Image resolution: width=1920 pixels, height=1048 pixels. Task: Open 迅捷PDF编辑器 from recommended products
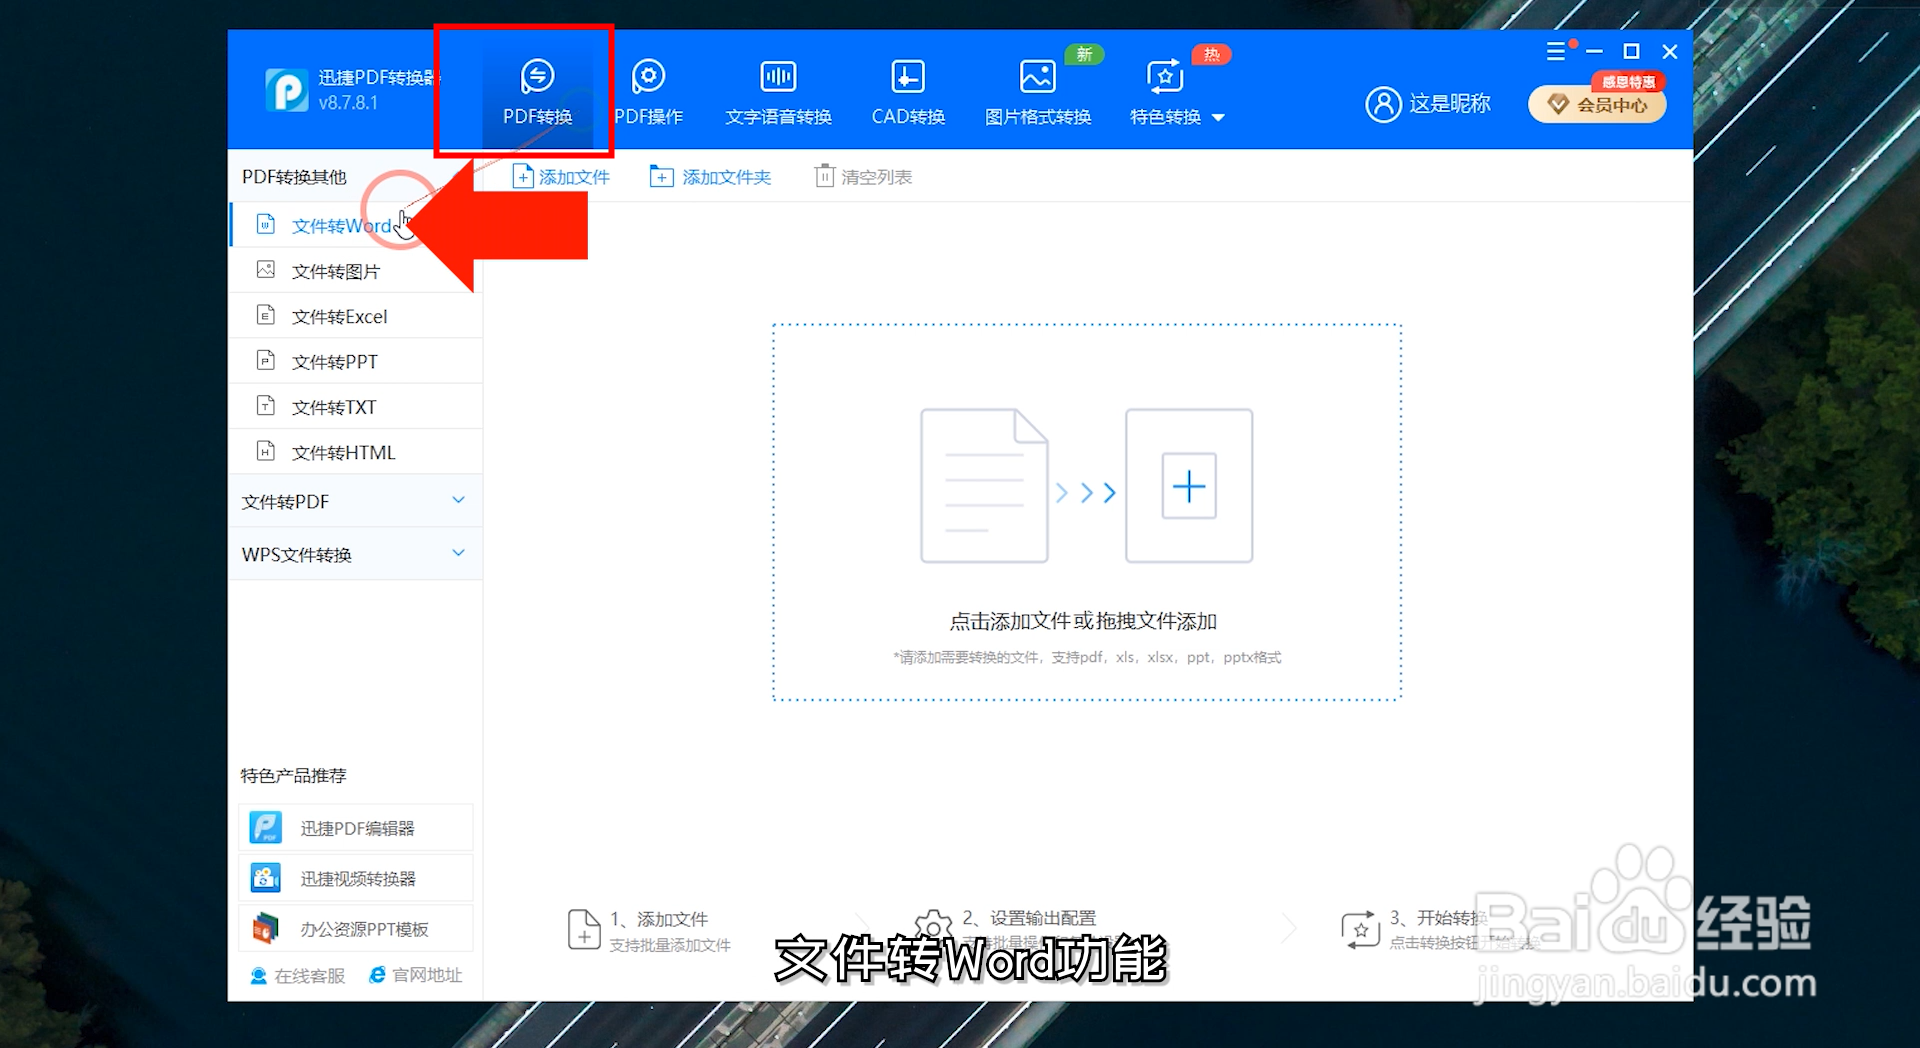coord(355,827)
